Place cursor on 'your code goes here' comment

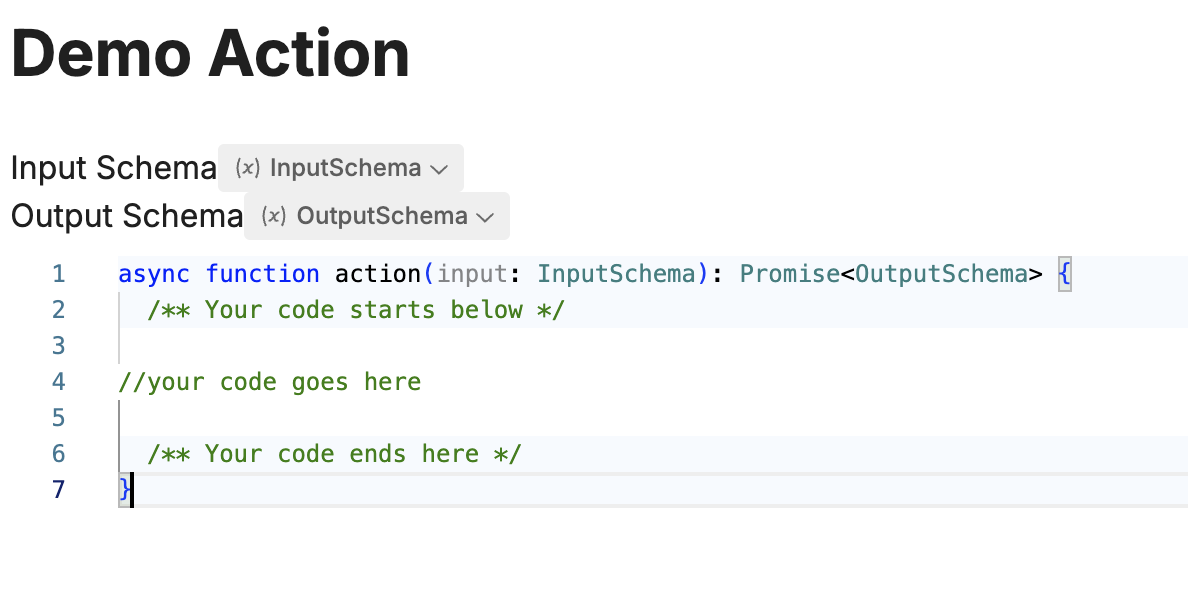[270, 382]
